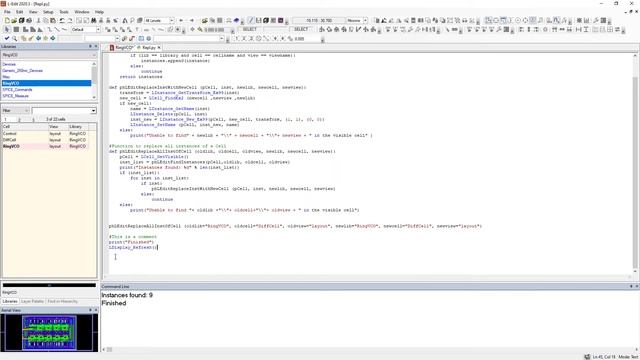This screenshot has width=640, height=360.
Task: Select the arrow selection tool
Action: tap(7, 29)
